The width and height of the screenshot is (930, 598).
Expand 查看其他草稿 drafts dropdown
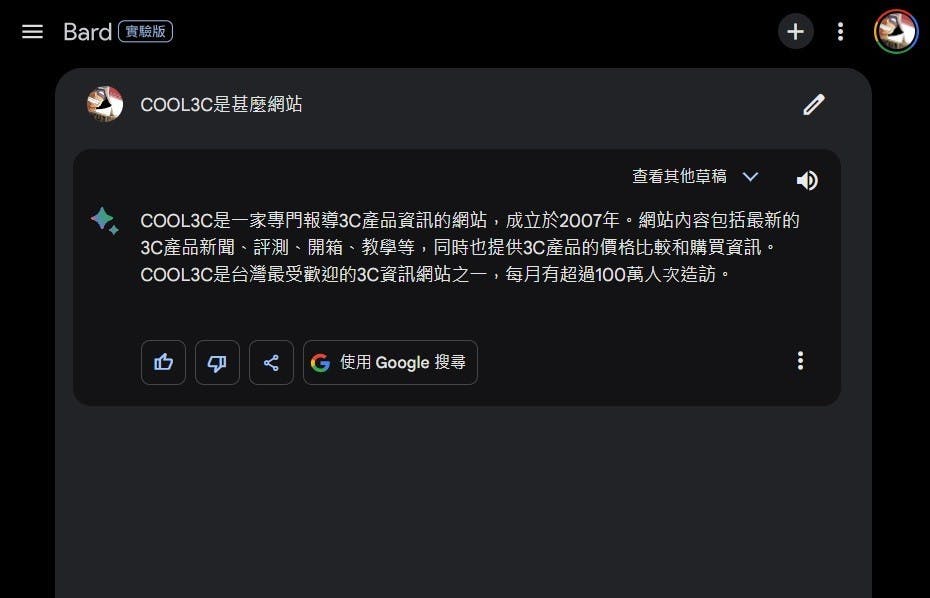tap(695, 176)
